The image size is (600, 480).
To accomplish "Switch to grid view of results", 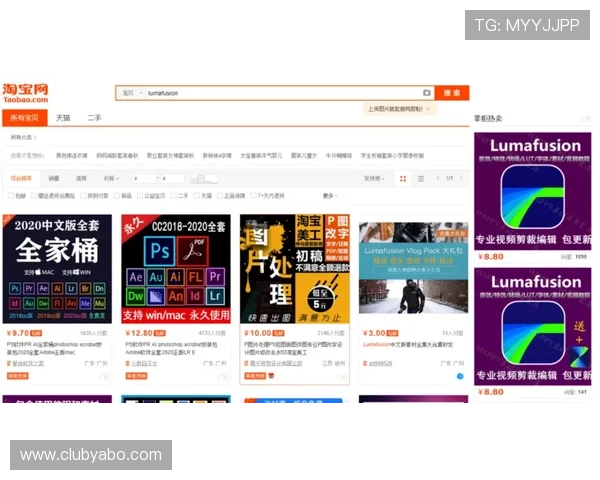I will tap(403, 179).
